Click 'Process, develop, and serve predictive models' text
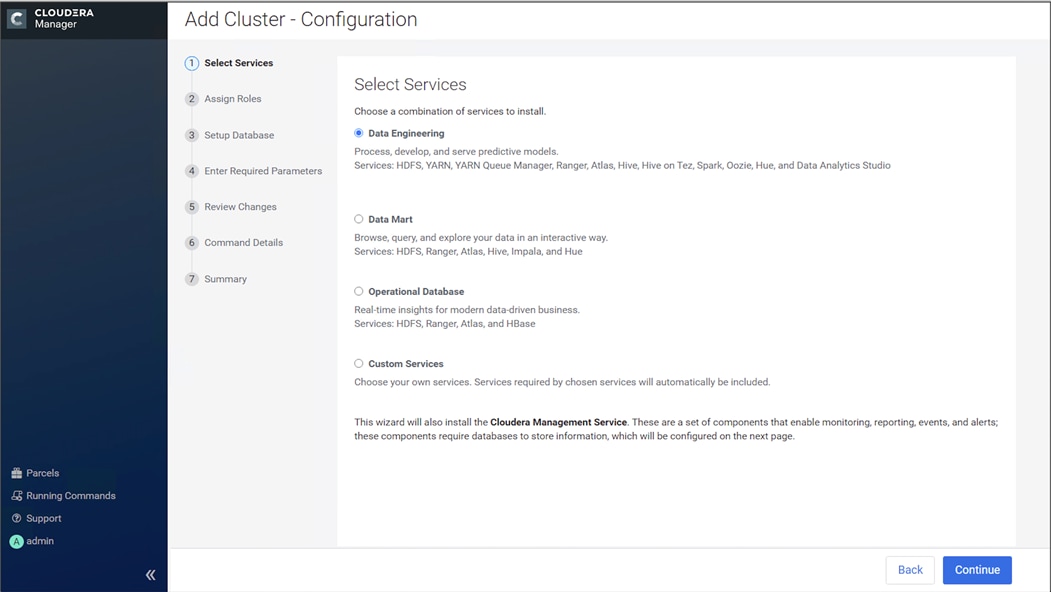Viewport: 1051px width, 592px height. coord(456,152)
